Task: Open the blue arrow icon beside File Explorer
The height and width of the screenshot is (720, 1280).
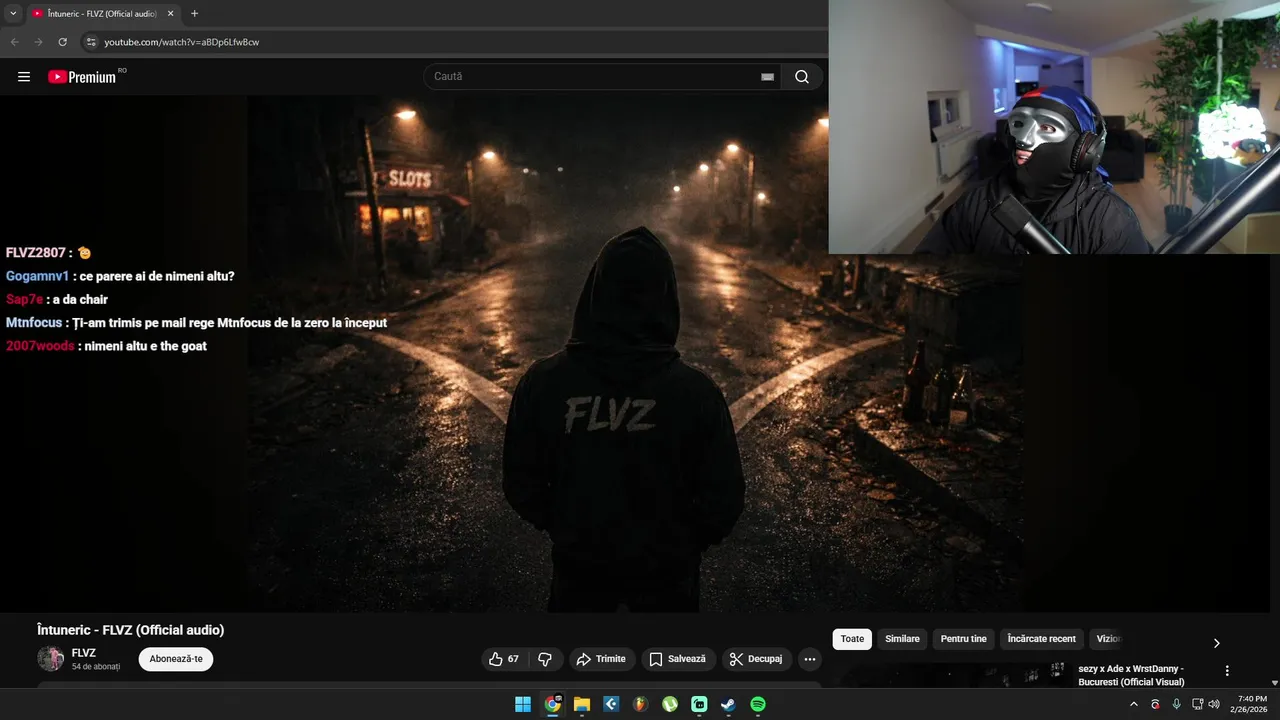Action: 611,704
